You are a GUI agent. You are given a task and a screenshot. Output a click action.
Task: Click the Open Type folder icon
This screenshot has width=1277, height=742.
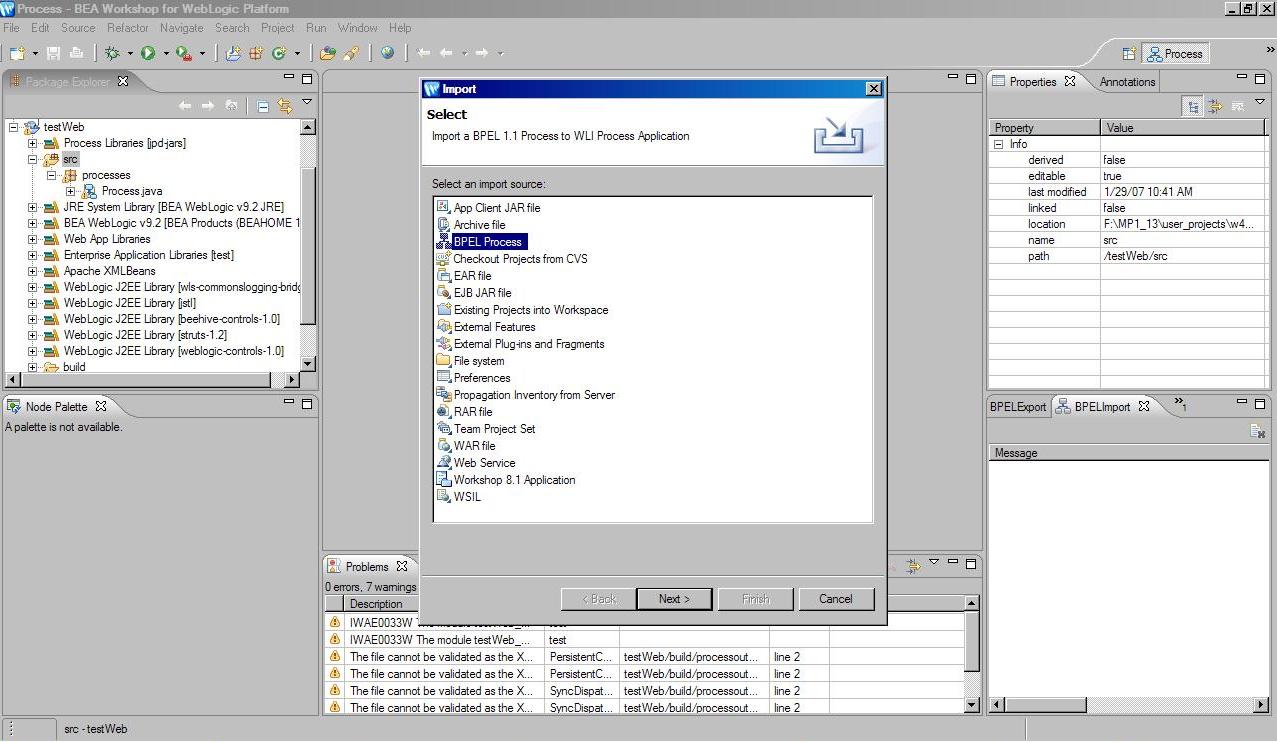pyautogui.click(x=328, y=53)
